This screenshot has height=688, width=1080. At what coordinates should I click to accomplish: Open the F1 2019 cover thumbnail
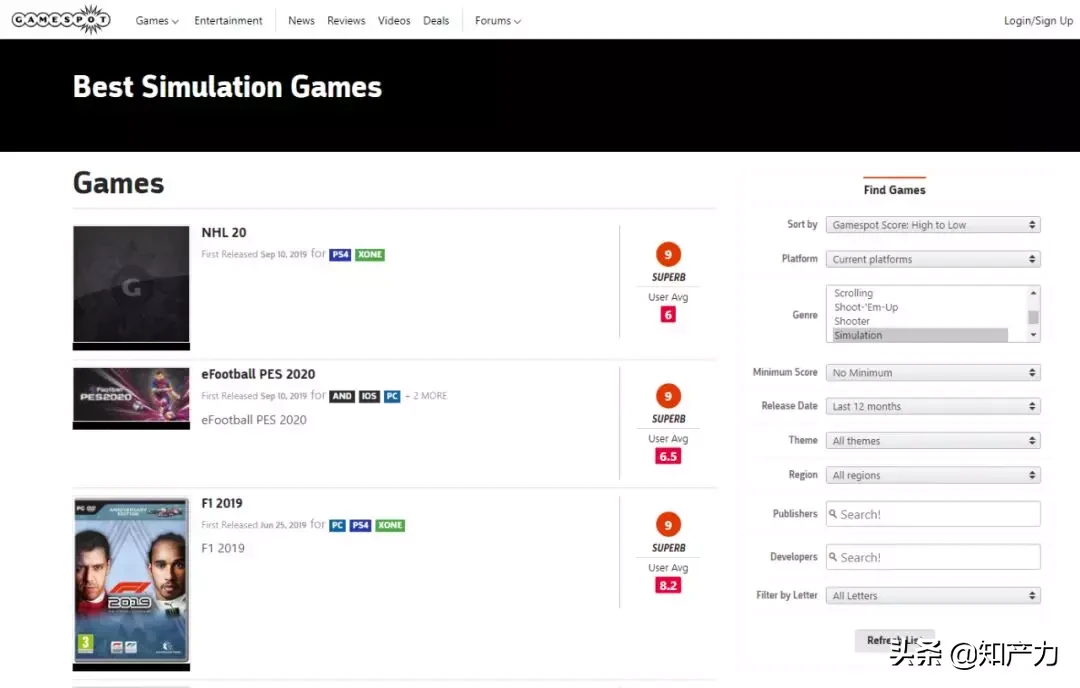click(131, 584)
